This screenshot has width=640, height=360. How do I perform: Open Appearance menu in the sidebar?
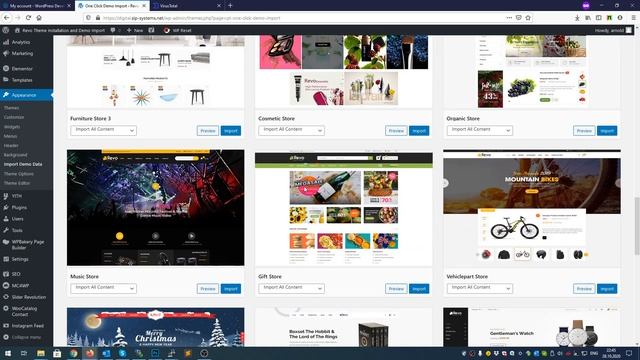pos(27,95)
